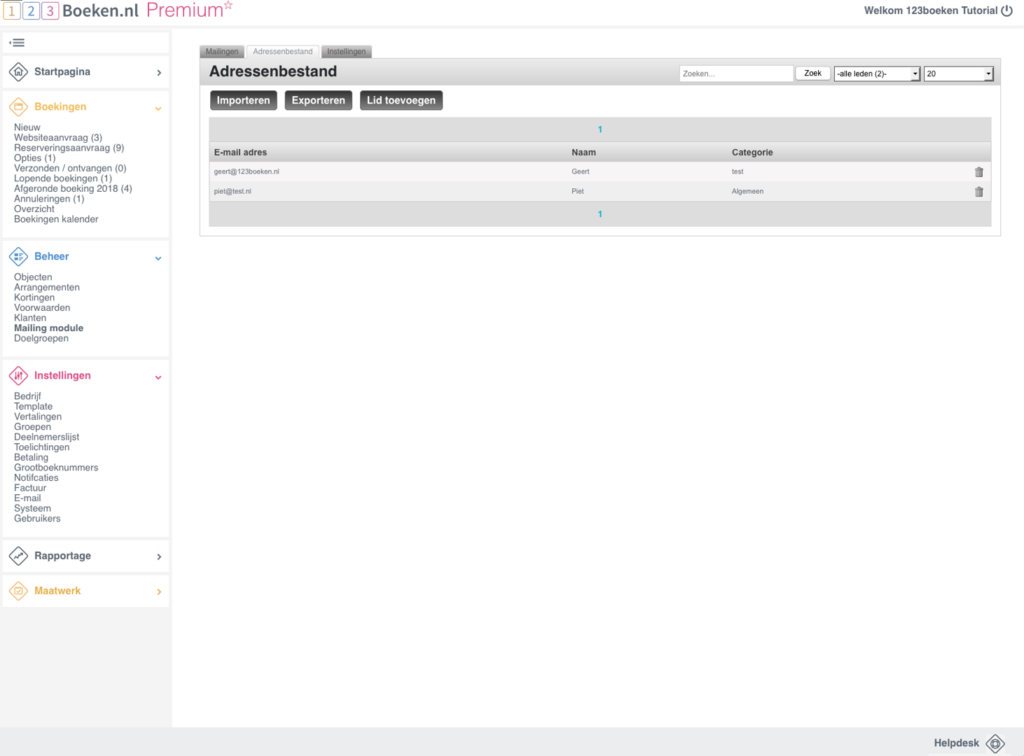Click the geert@123boeken.nl email cell
1024x756 pixels.
[246, 172]
